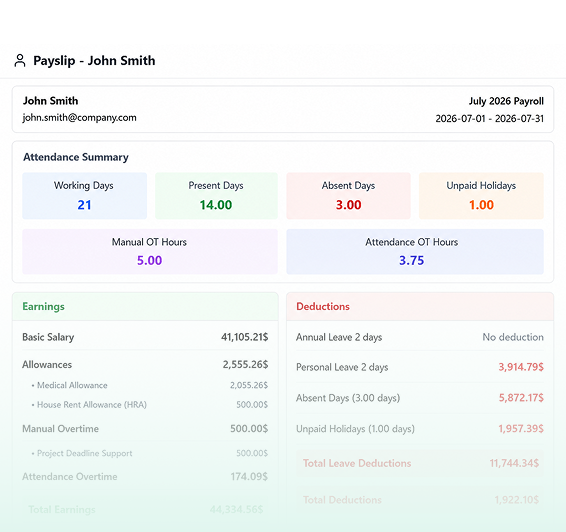Click the 'Total Deductions' label

[342, 500]
